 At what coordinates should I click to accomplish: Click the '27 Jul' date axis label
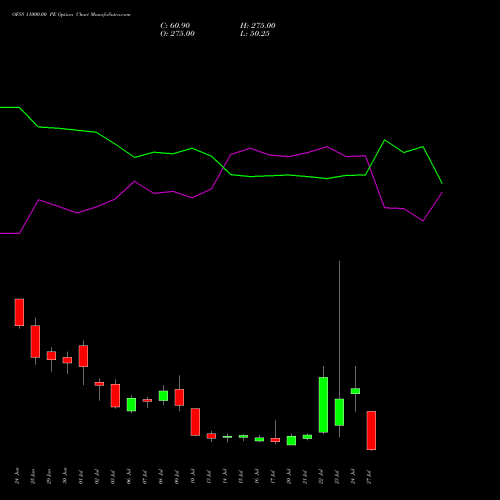coord(369,477)
